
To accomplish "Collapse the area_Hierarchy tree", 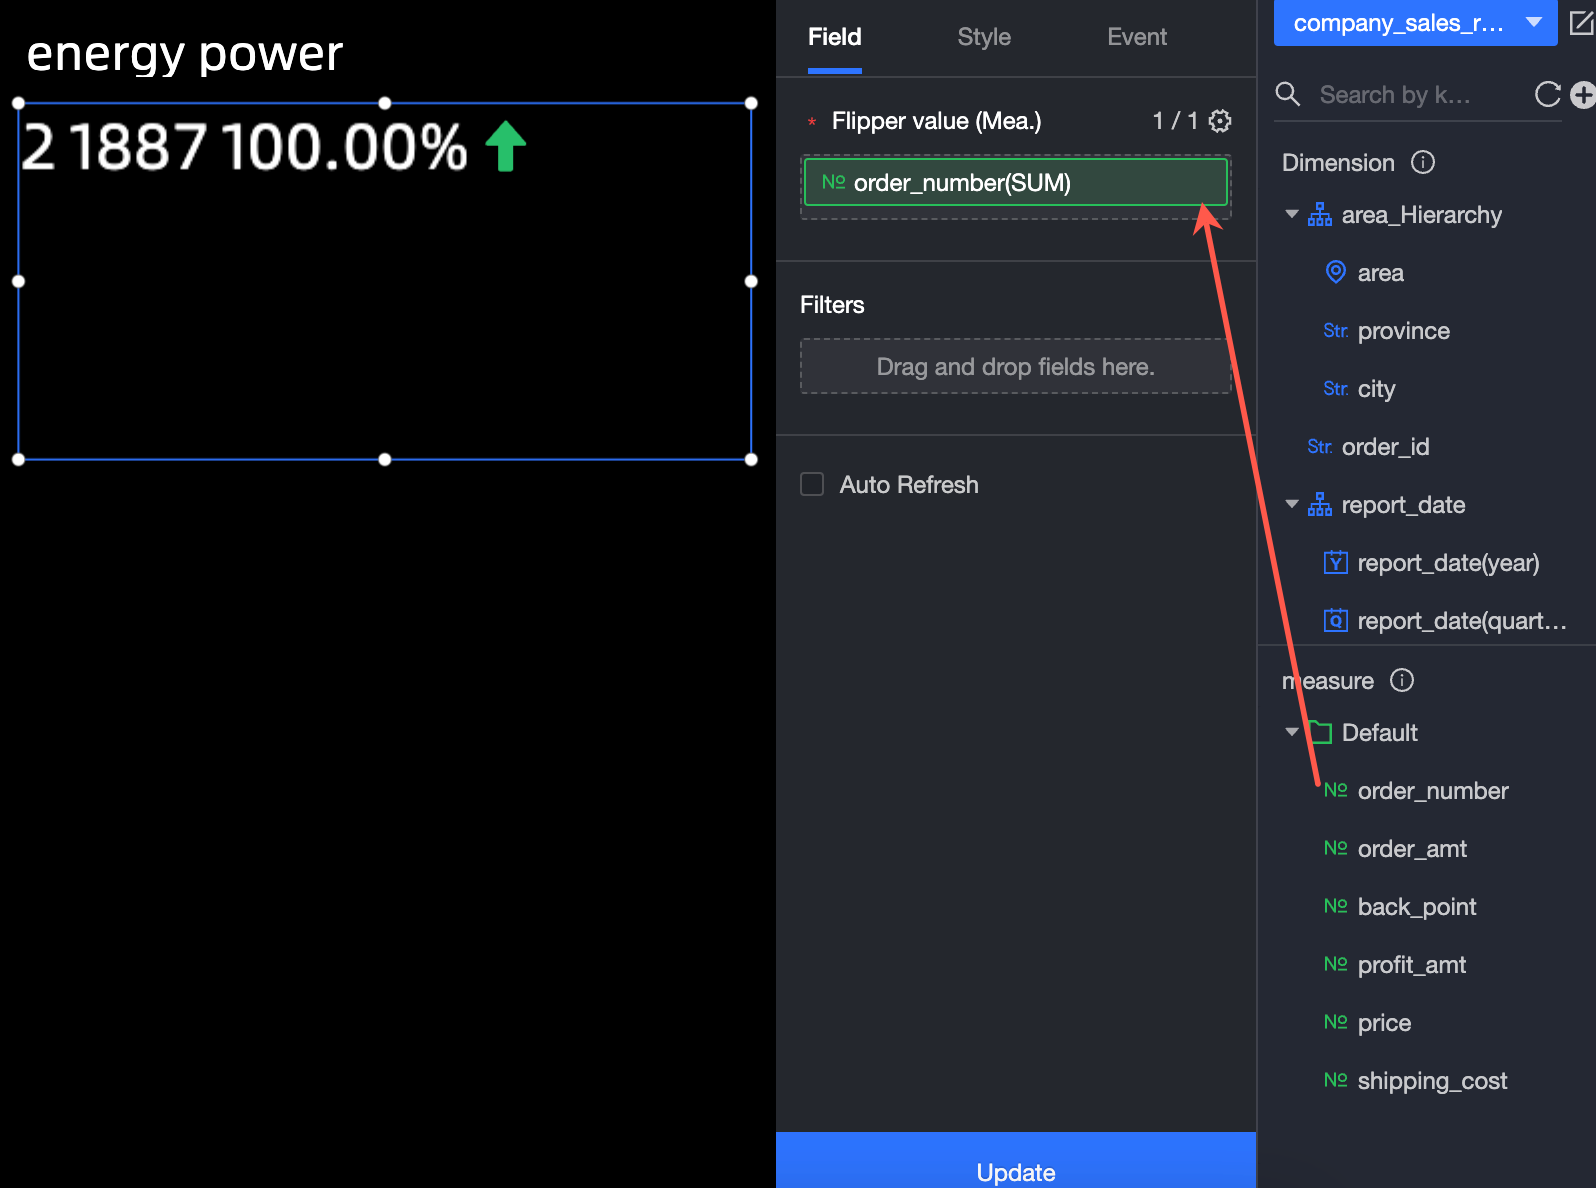I will (x=1292, y=214).
